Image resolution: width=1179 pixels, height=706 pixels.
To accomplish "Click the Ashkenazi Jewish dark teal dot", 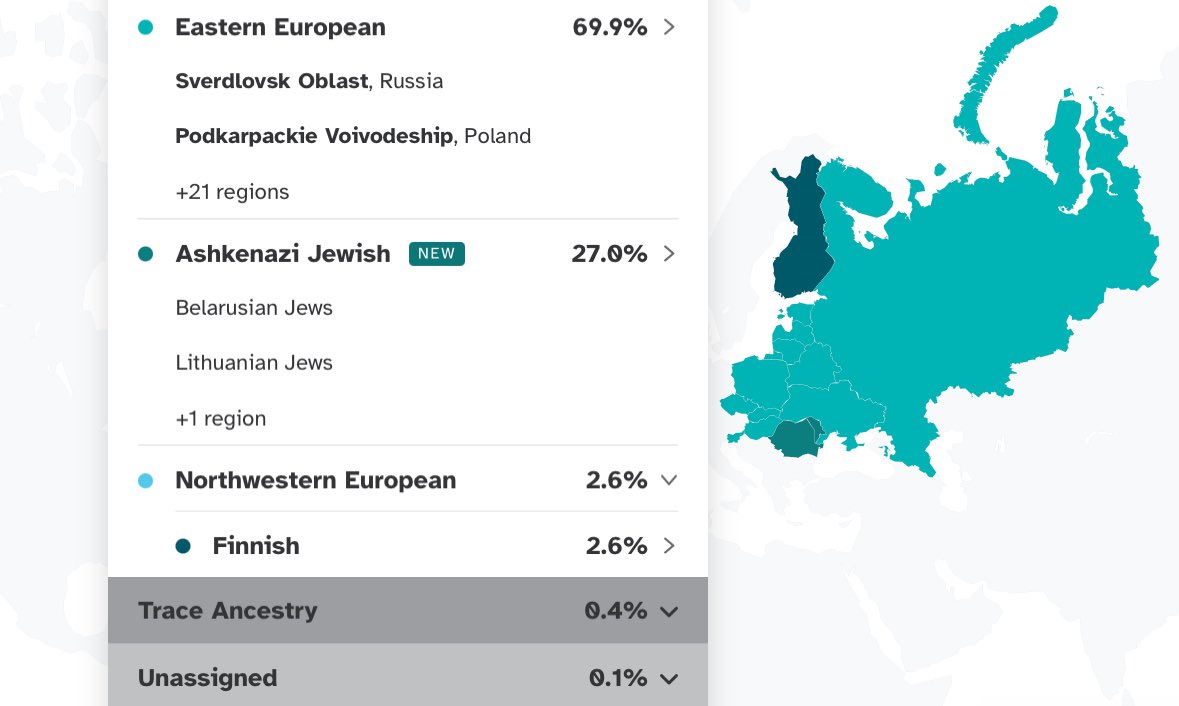I will click(x=146, y=254).
